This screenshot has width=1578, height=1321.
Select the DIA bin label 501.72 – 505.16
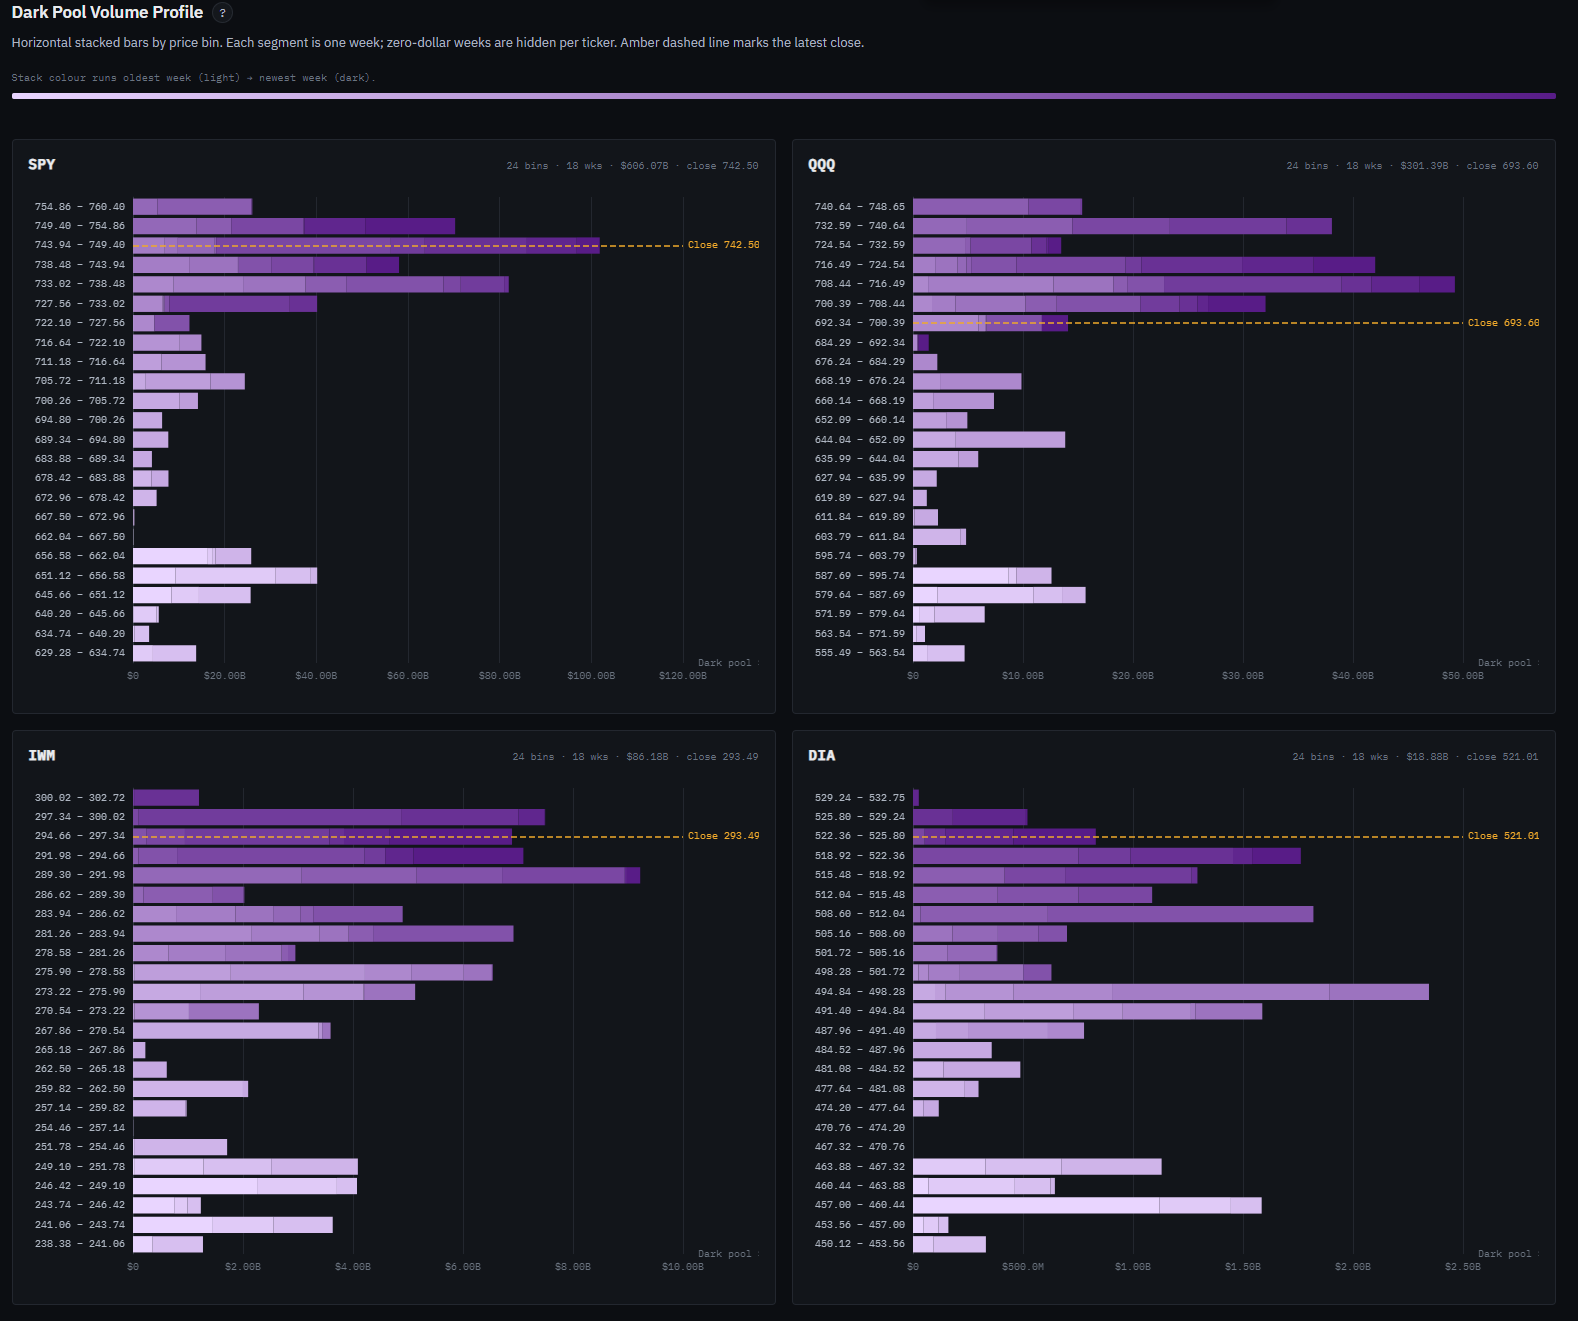(x=860, y=953)
